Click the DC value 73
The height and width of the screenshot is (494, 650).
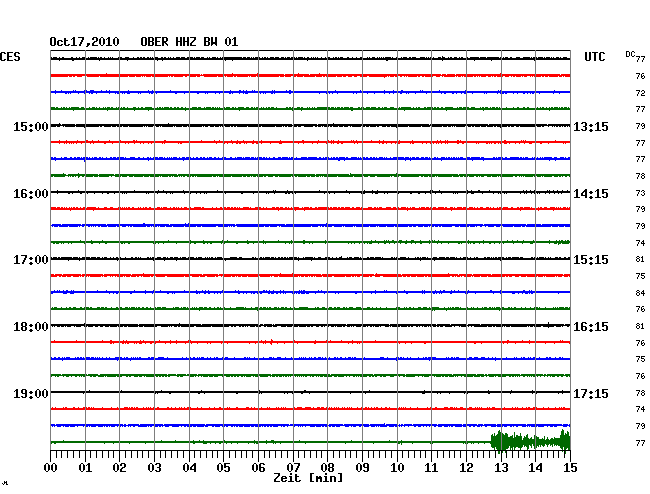640,193
